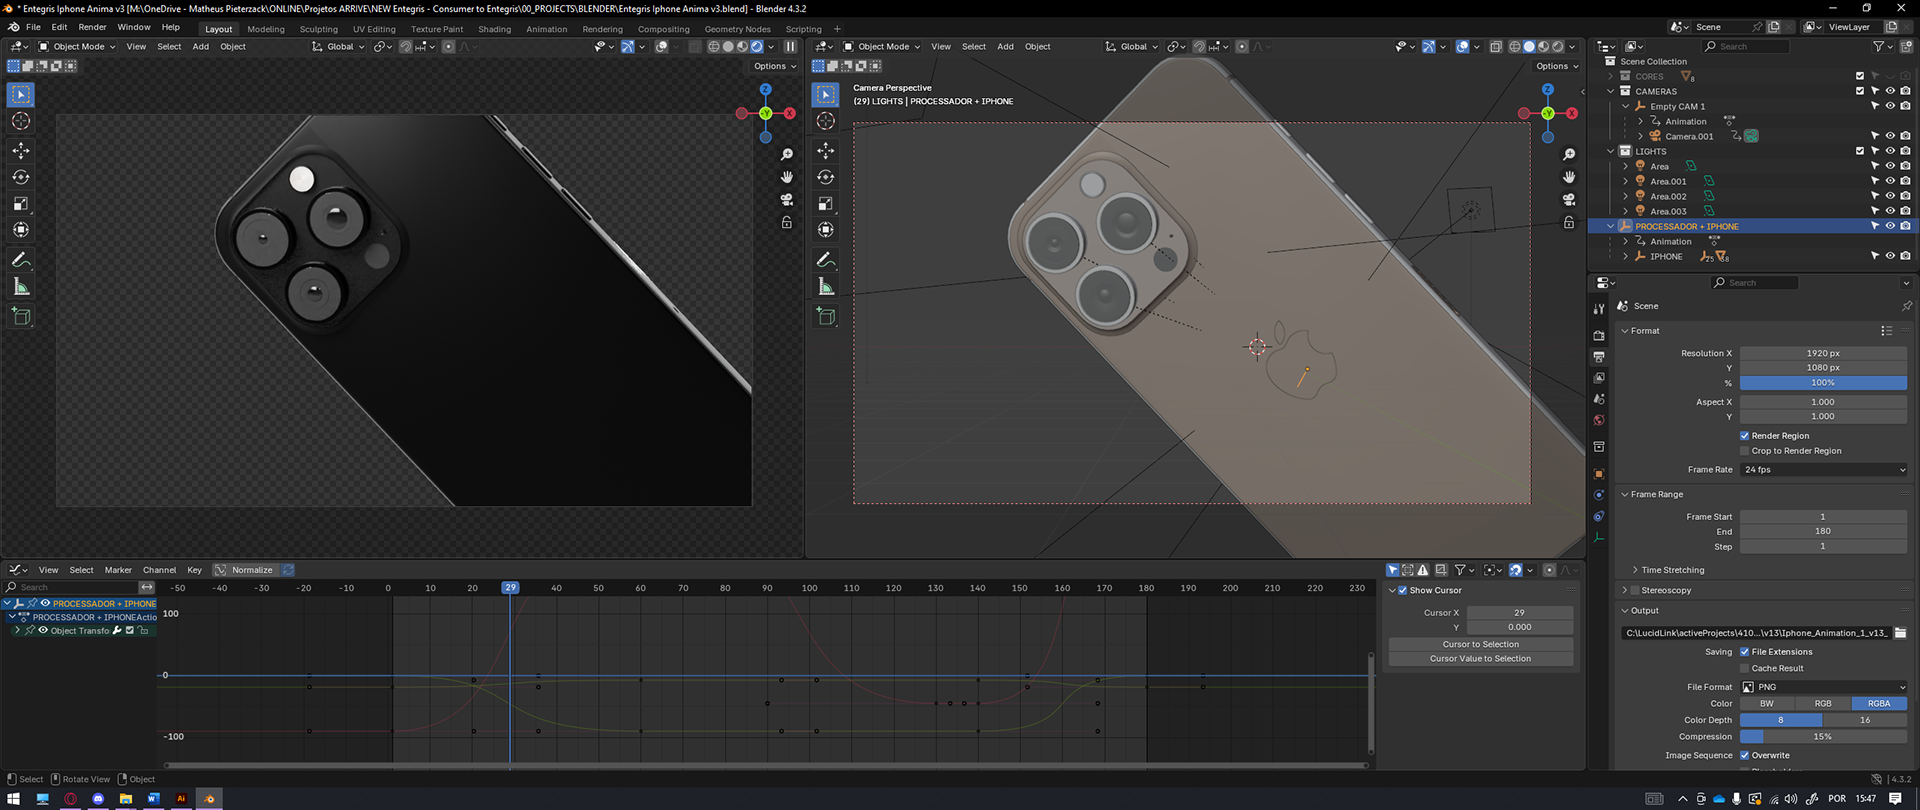Viewport: 1920px width, 810px height.
Task: Expand the IPHONE object in outliner
Action: pos(1626,256)
